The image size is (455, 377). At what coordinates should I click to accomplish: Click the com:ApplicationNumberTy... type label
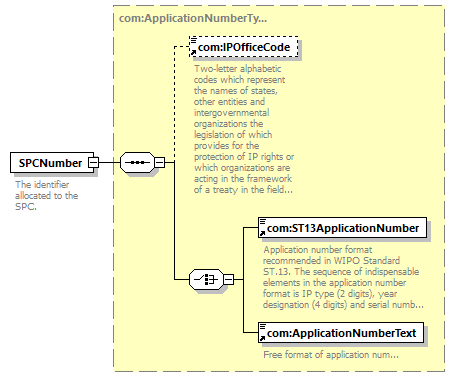coord(193,18)
